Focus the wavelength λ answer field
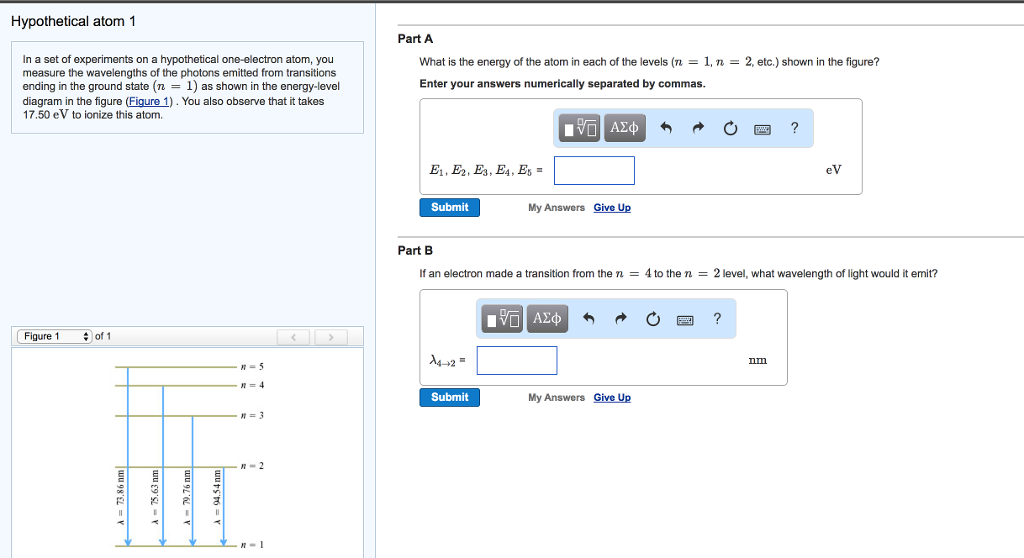This screenshot has height=558, width=1024. pos(517,360)
